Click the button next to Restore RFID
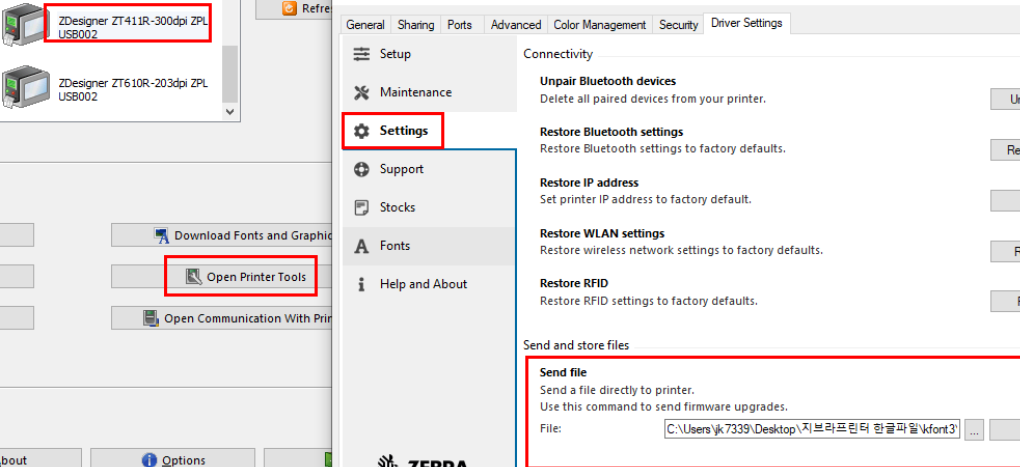The image size is (1021, 467). (x=1005, y=301)
